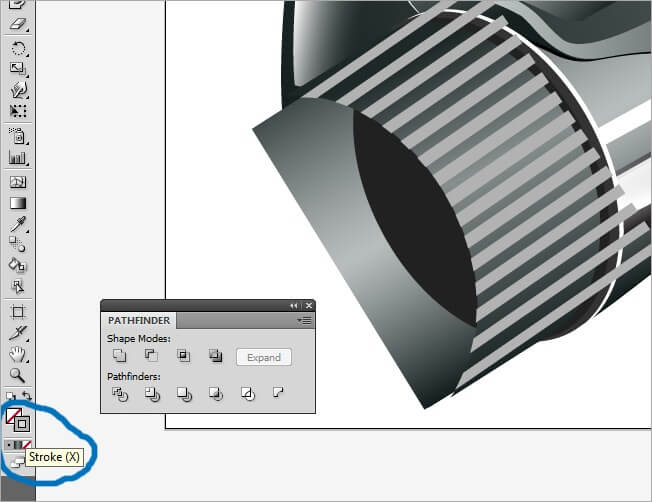Select the Zoom magnifier tool

(x=18, y=375)
